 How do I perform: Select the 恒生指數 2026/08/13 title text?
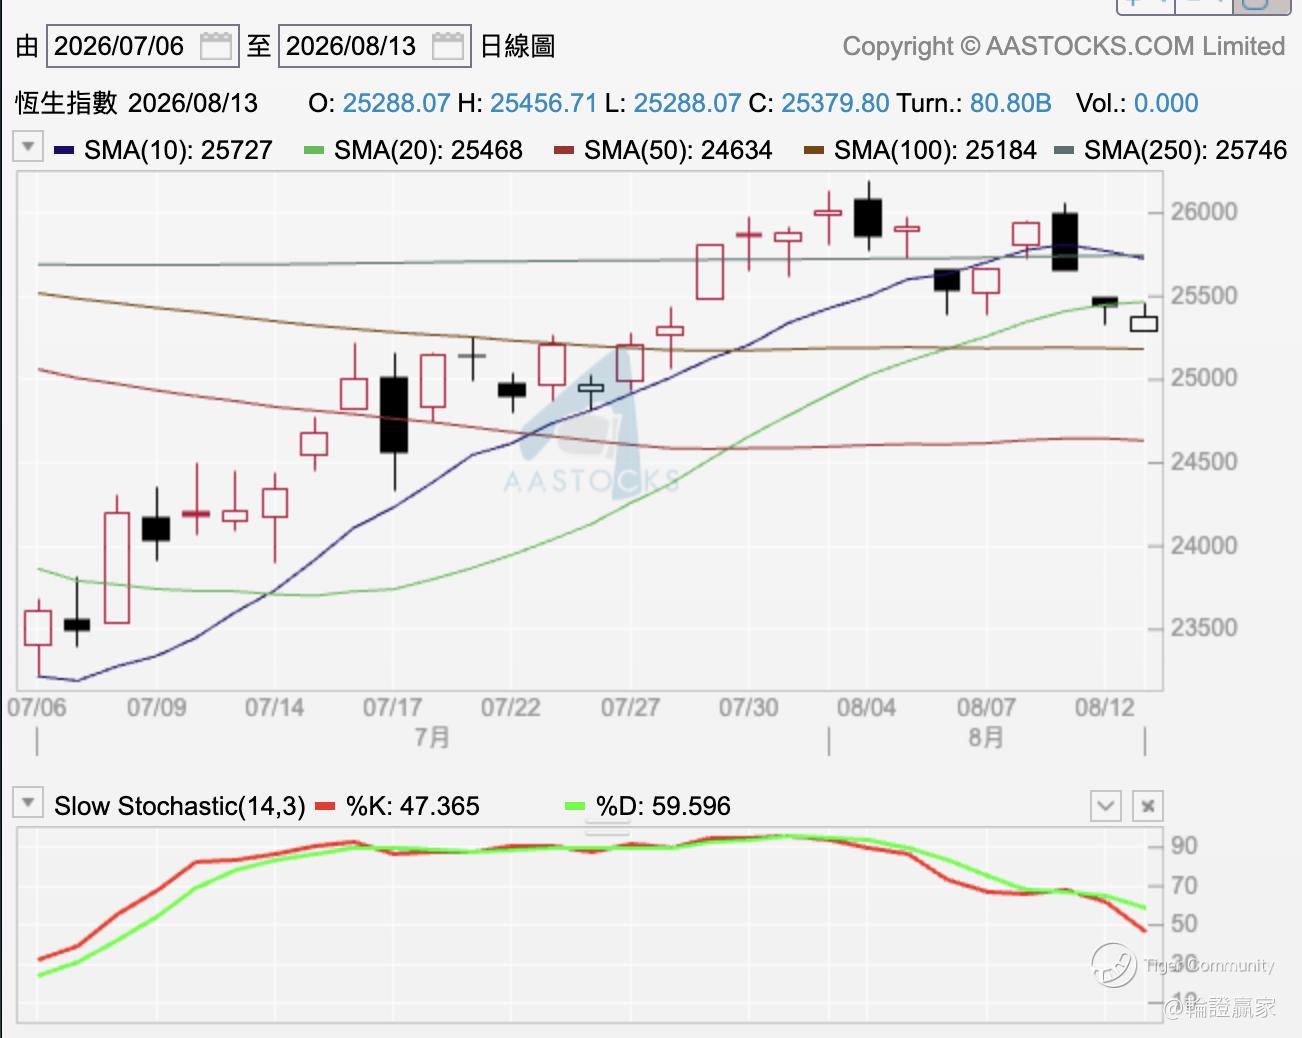coord(136,103)
